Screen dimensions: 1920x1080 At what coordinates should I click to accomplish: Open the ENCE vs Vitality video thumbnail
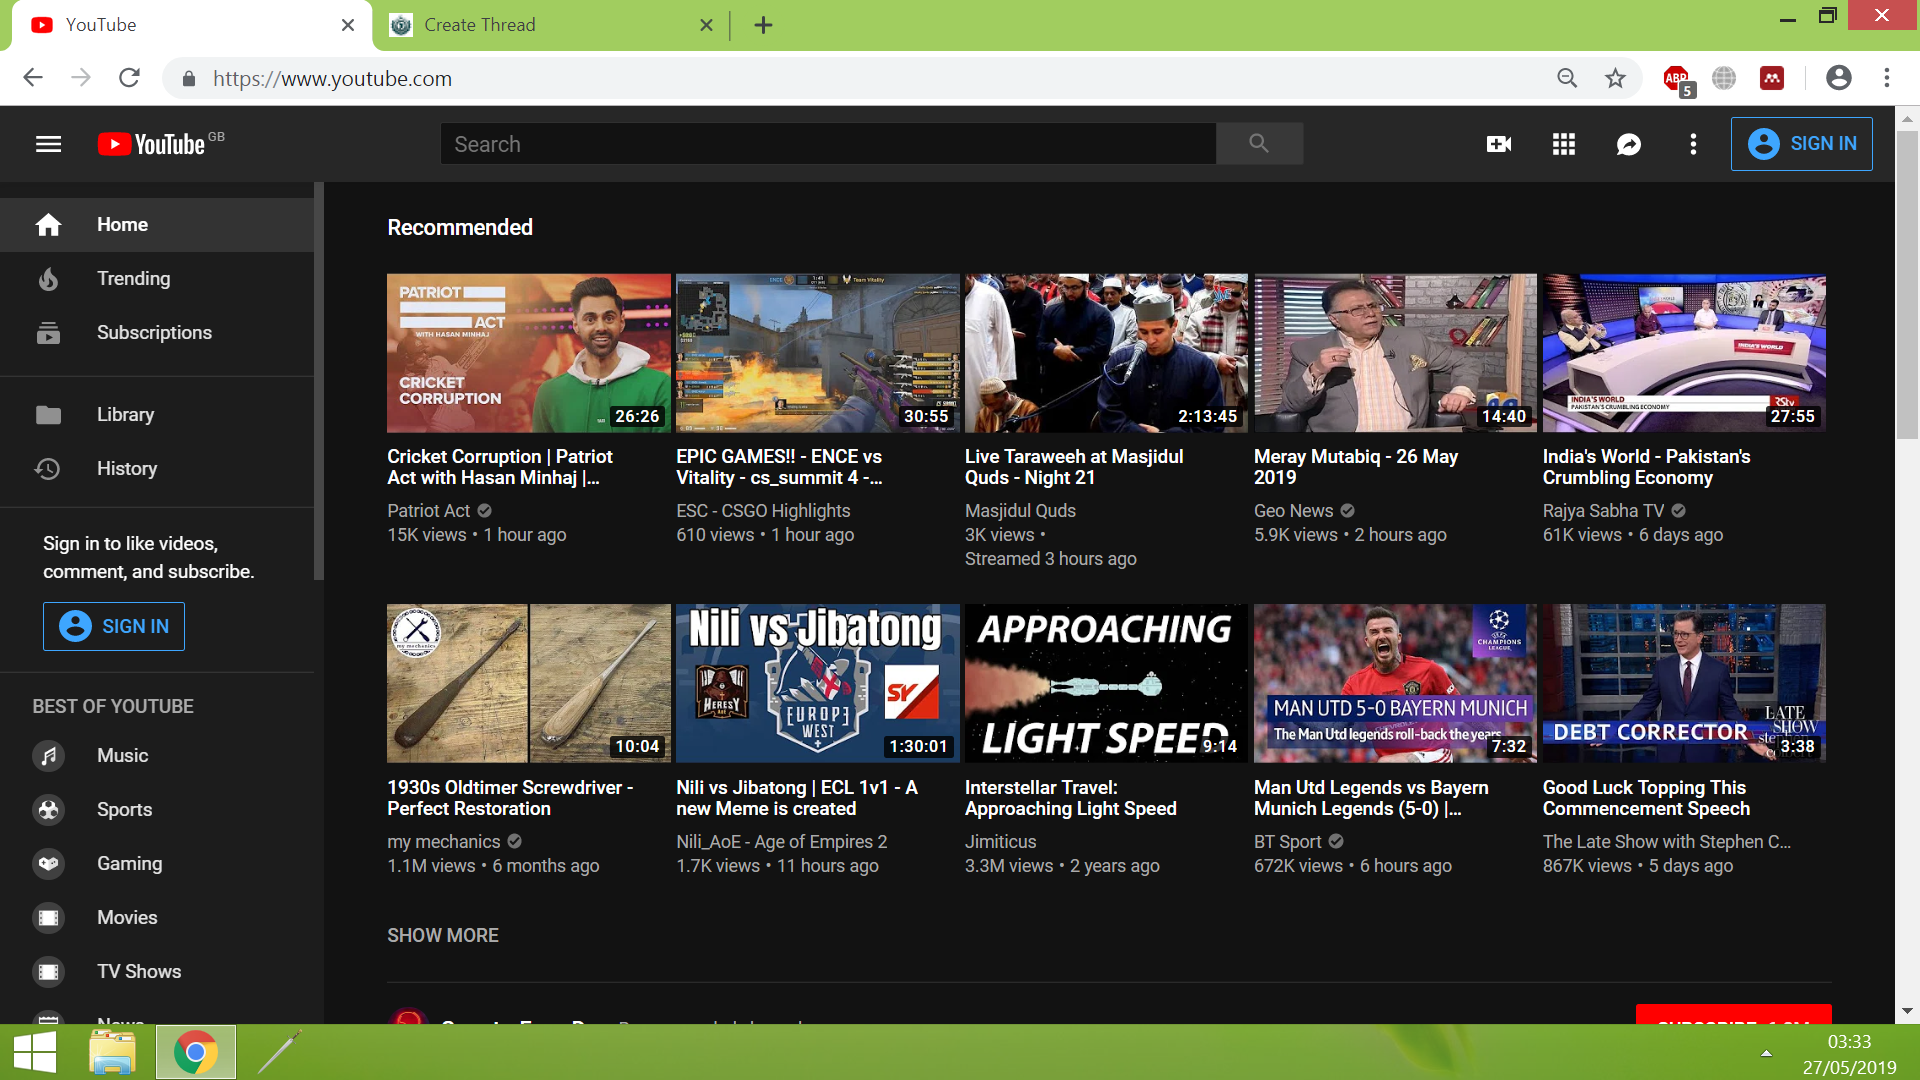click(817, 353)
